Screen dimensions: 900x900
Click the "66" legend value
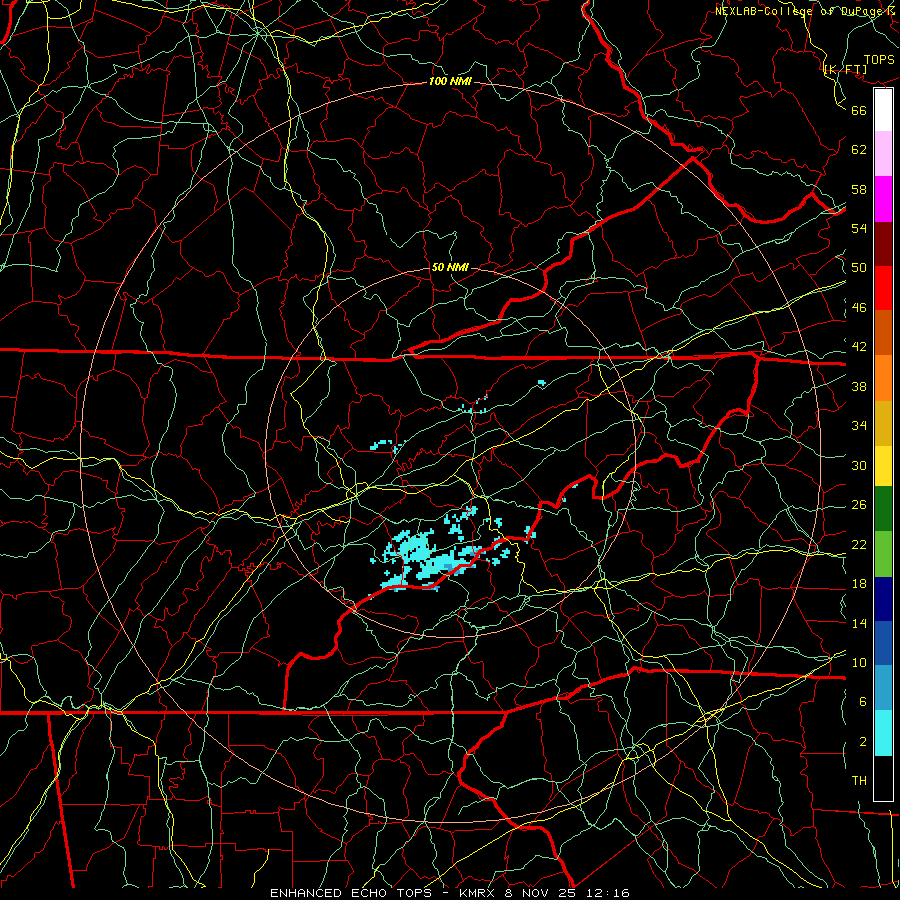click(x=859, y=110)
